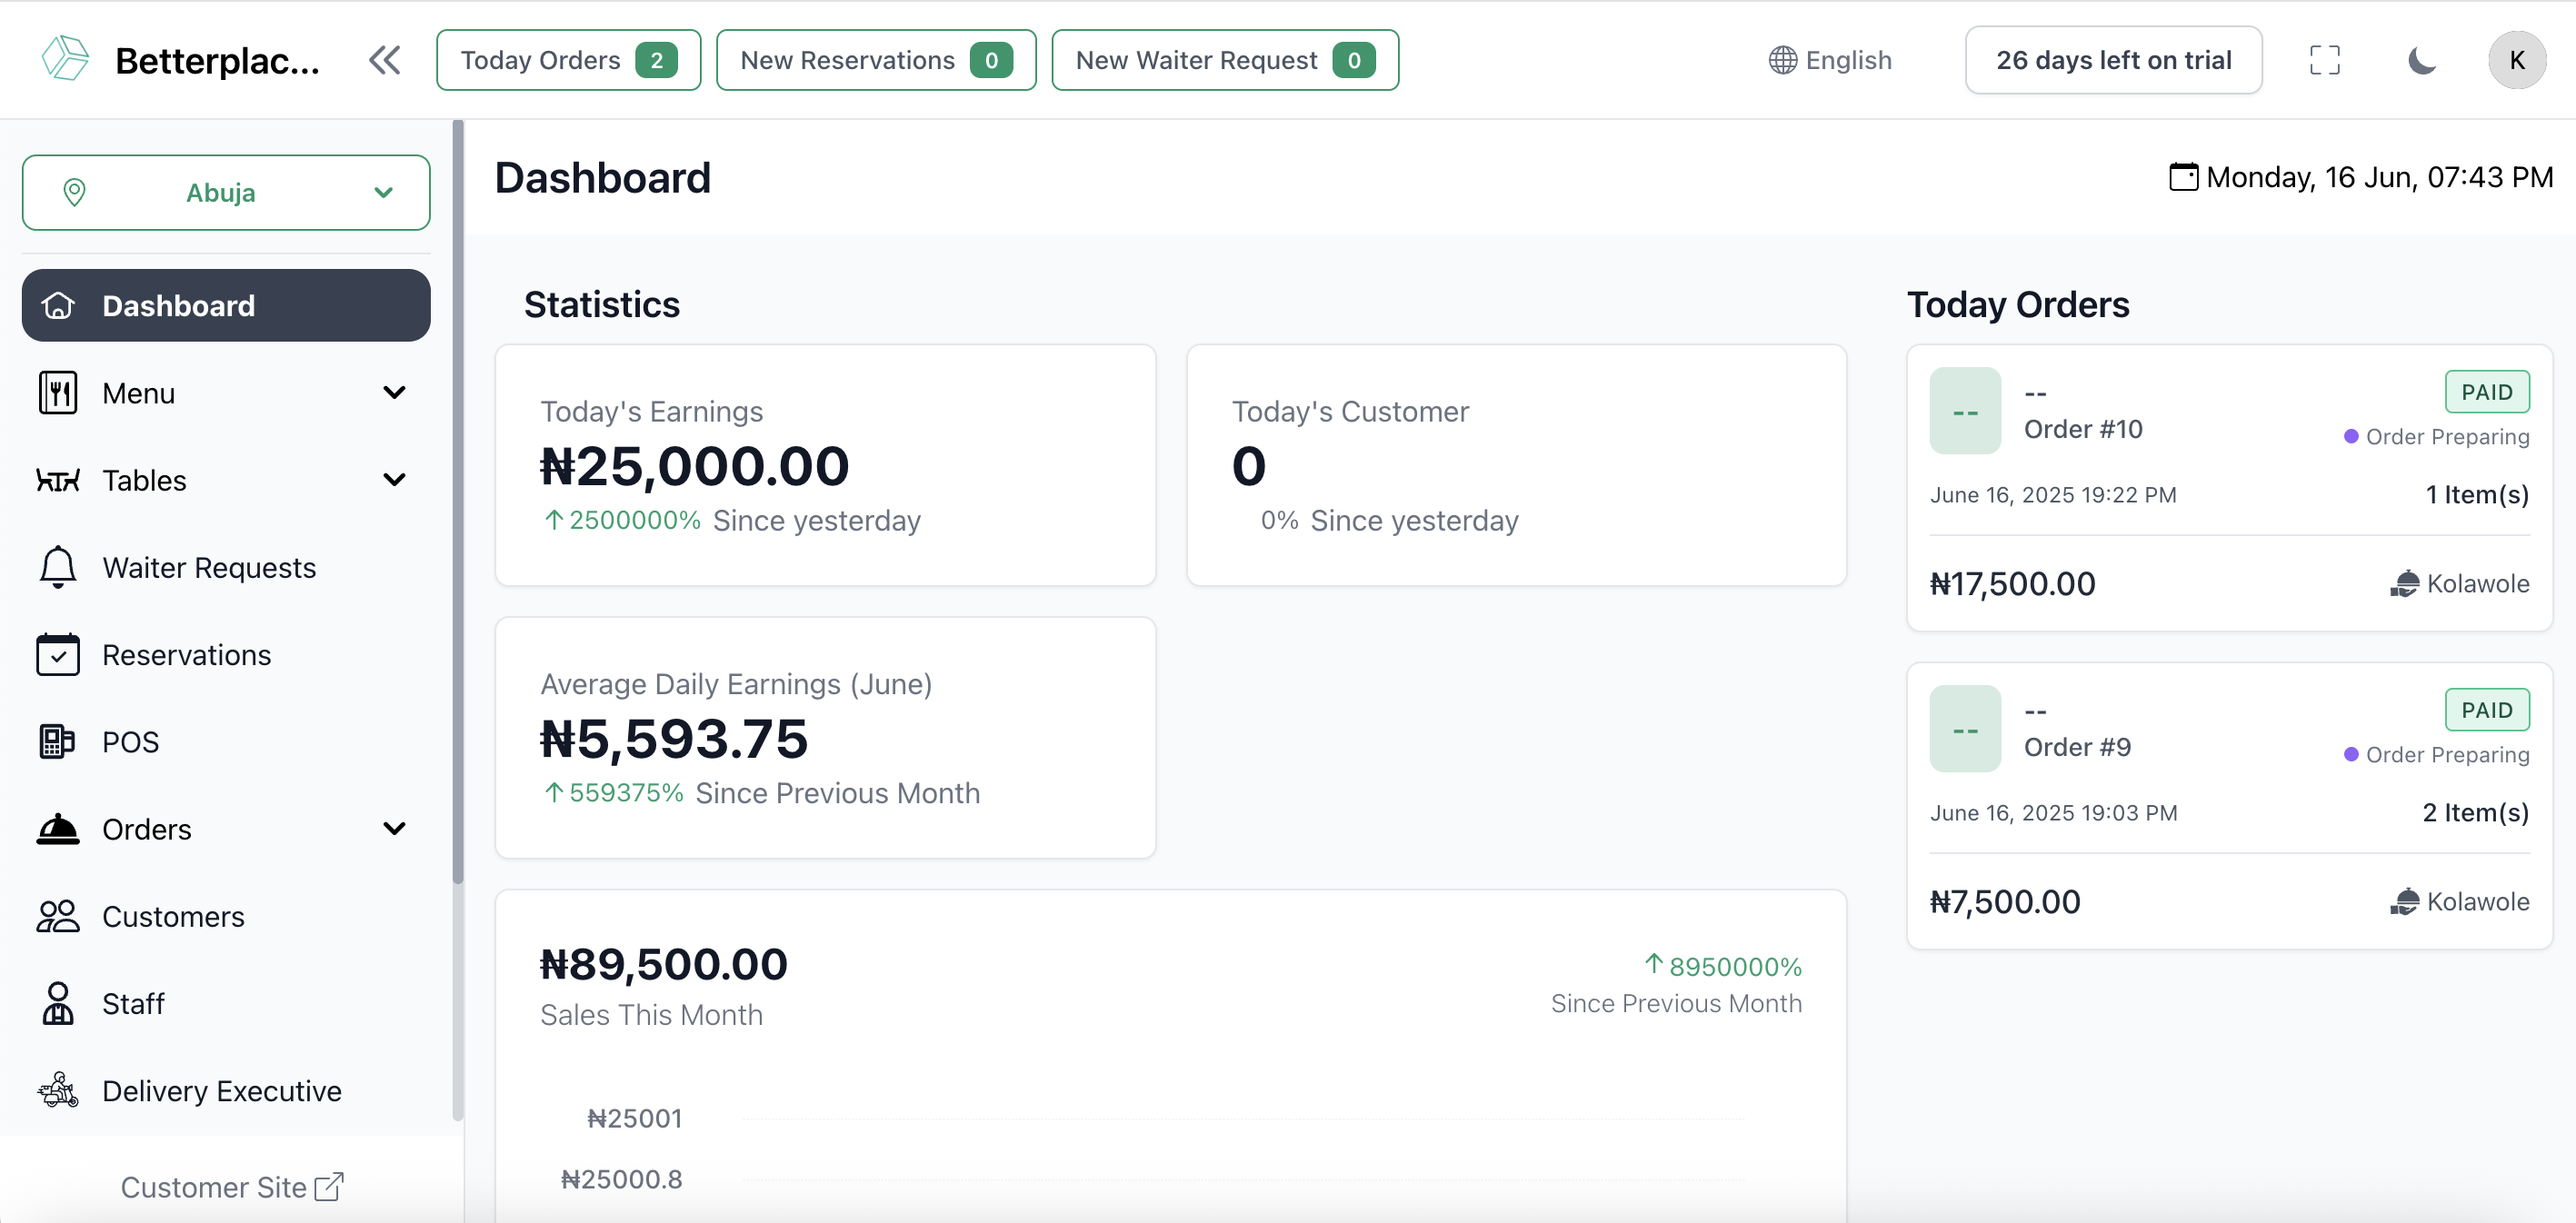Screen dimensions: 2576x1223
Task: Click the chart ₦25001 axis label
Action: (x=634, y=1118)
